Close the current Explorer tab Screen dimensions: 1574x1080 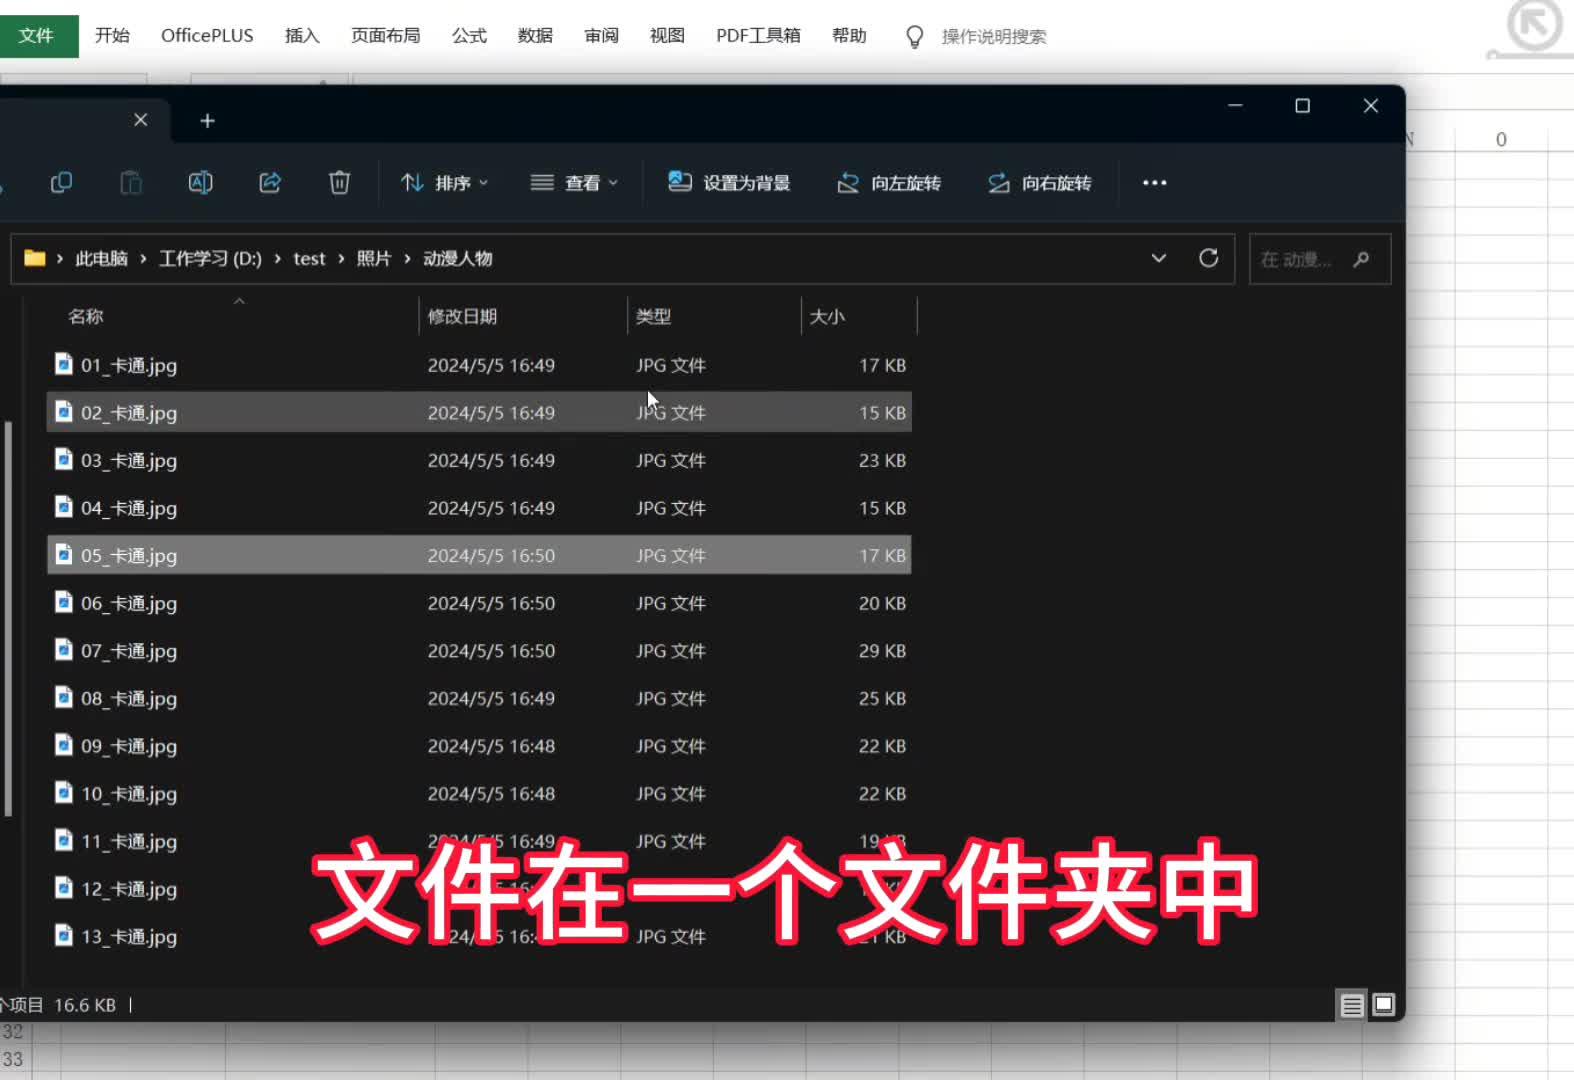point(141,120)
